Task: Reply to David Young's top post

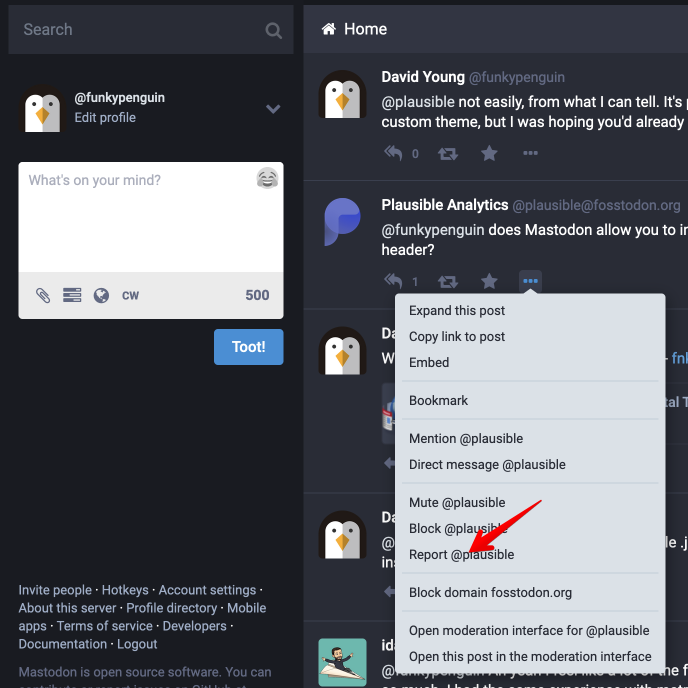Action: tap(394, 153)
